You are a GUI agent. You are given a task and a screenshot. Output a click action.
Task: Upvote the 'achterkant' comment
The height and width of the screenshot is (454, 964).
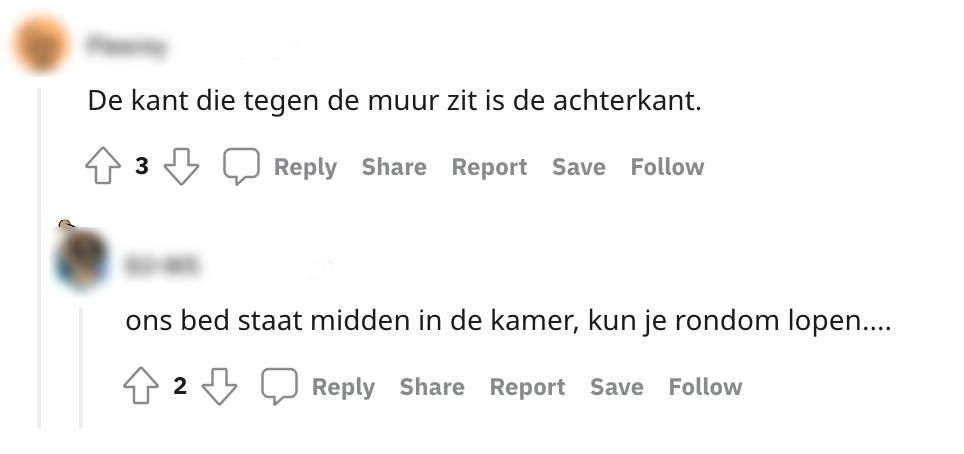pos(103,167)
